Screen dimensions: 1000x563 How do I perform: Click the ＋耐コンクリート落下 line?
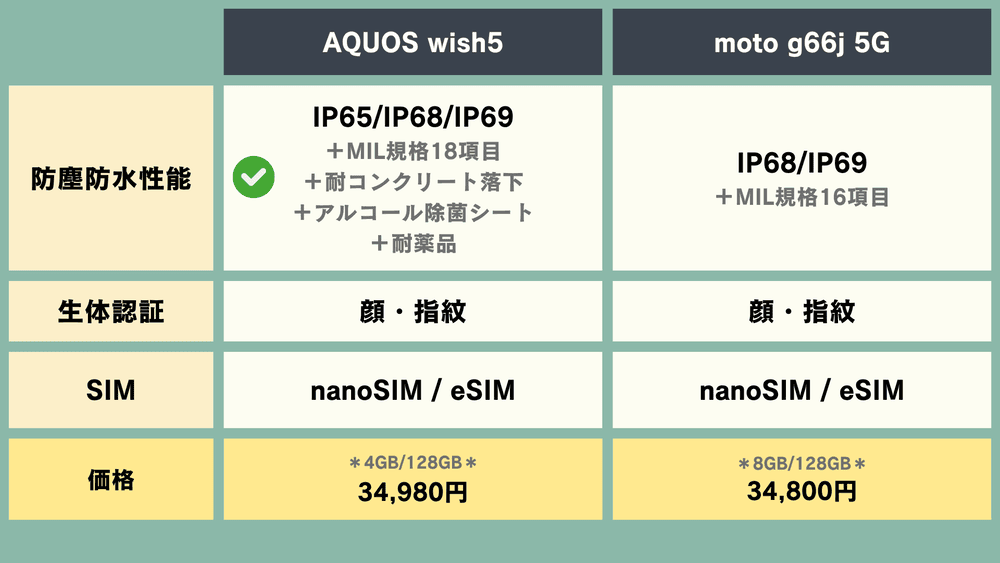(412, 182)
